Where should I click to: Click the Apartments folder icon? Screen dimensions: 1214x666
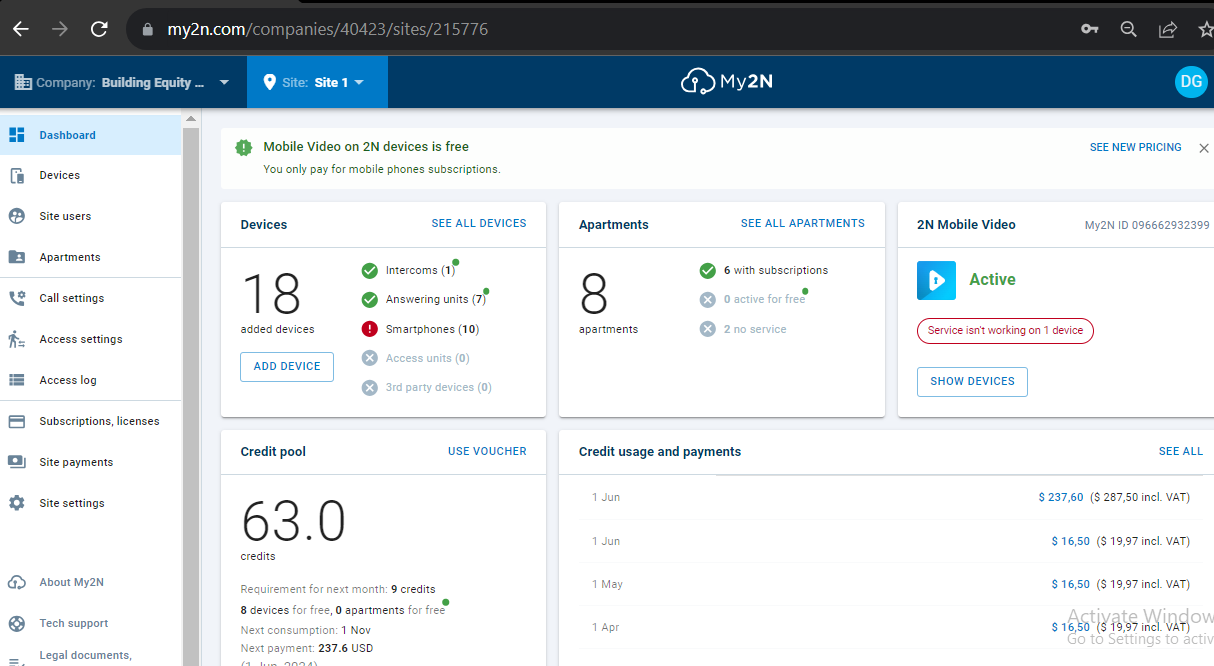(x=16, y=257)
